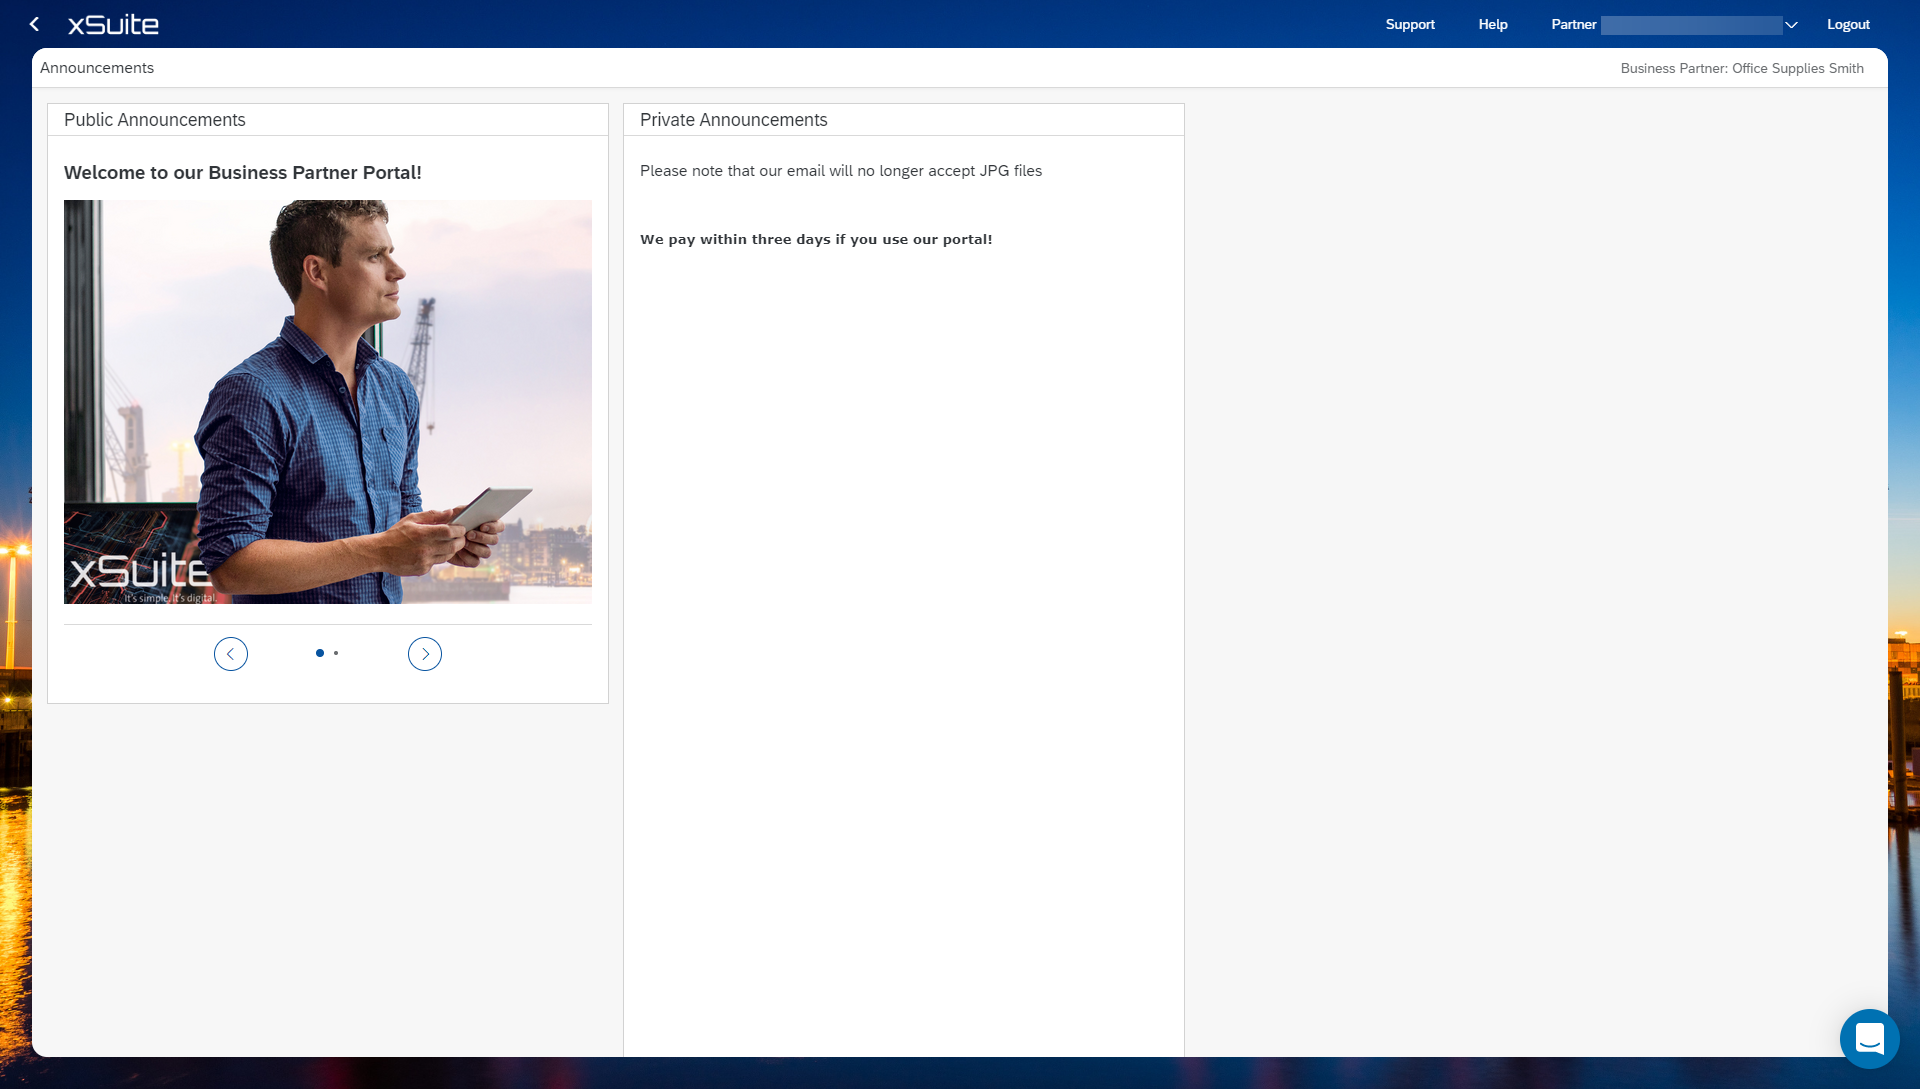This screenshot has width=1920, height=1089.
Task: Expand the Partner dropdown chevron
Action: [x=1791, y=25]
